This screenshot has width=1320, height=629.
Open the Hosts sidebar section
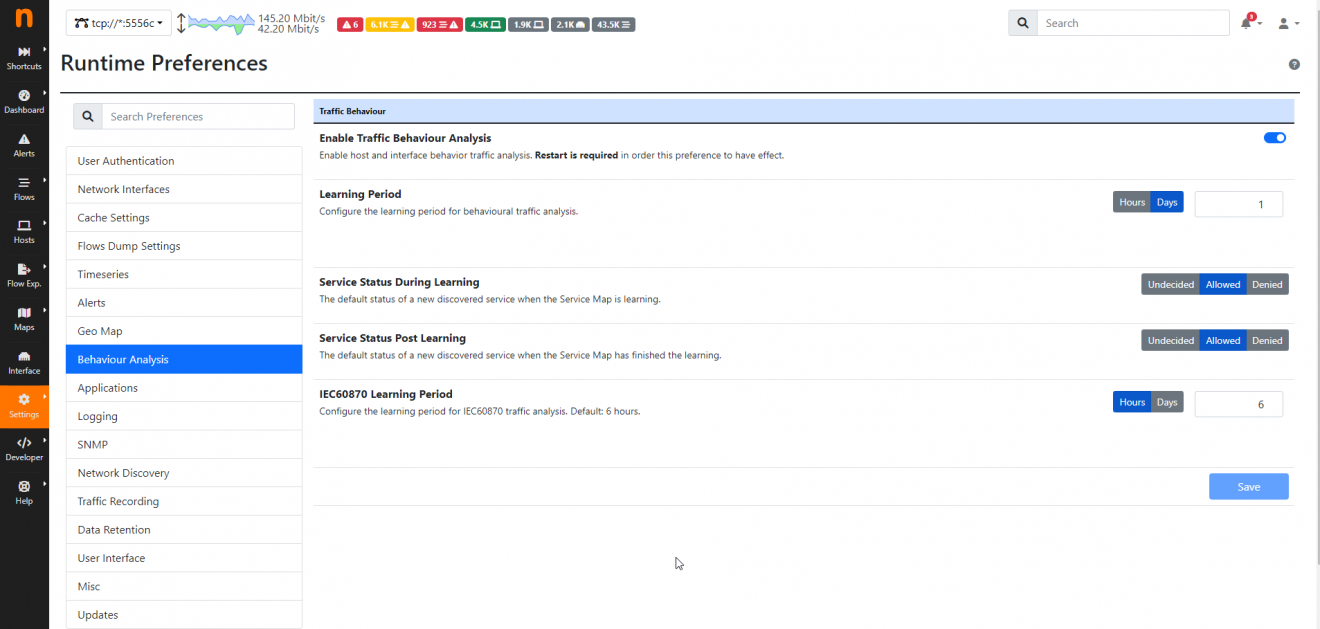click(24, 231)
